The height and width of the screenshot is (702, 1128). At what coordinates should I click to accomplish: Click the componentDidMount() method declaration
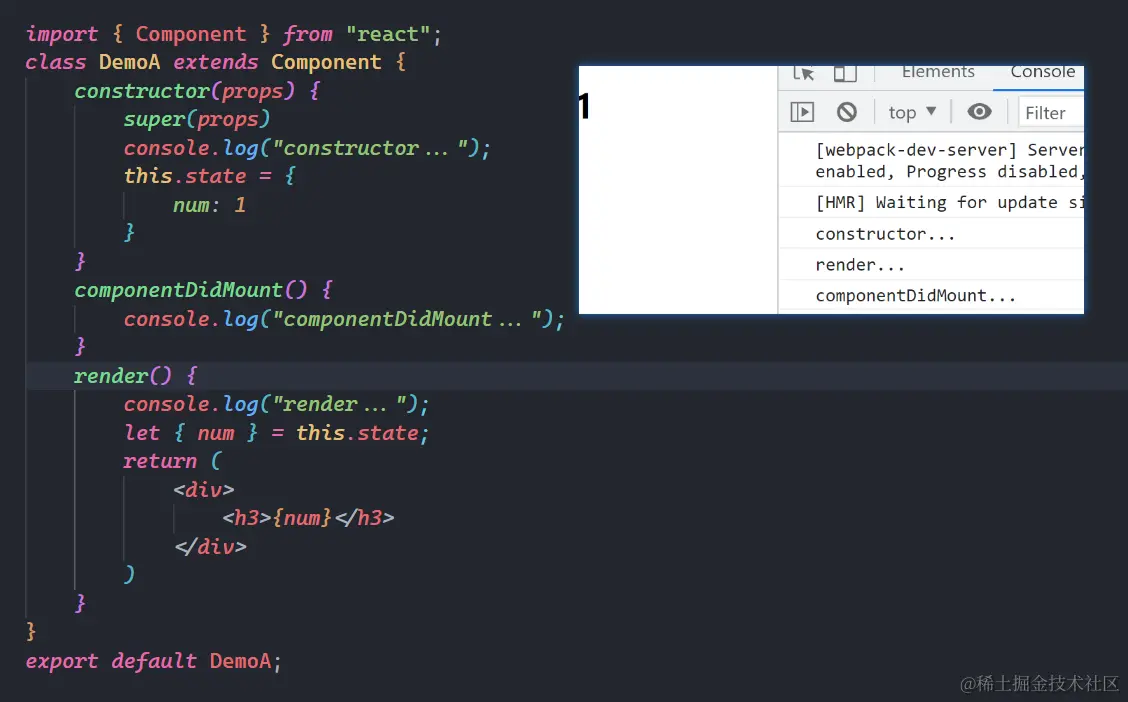(x=204, y=291)
